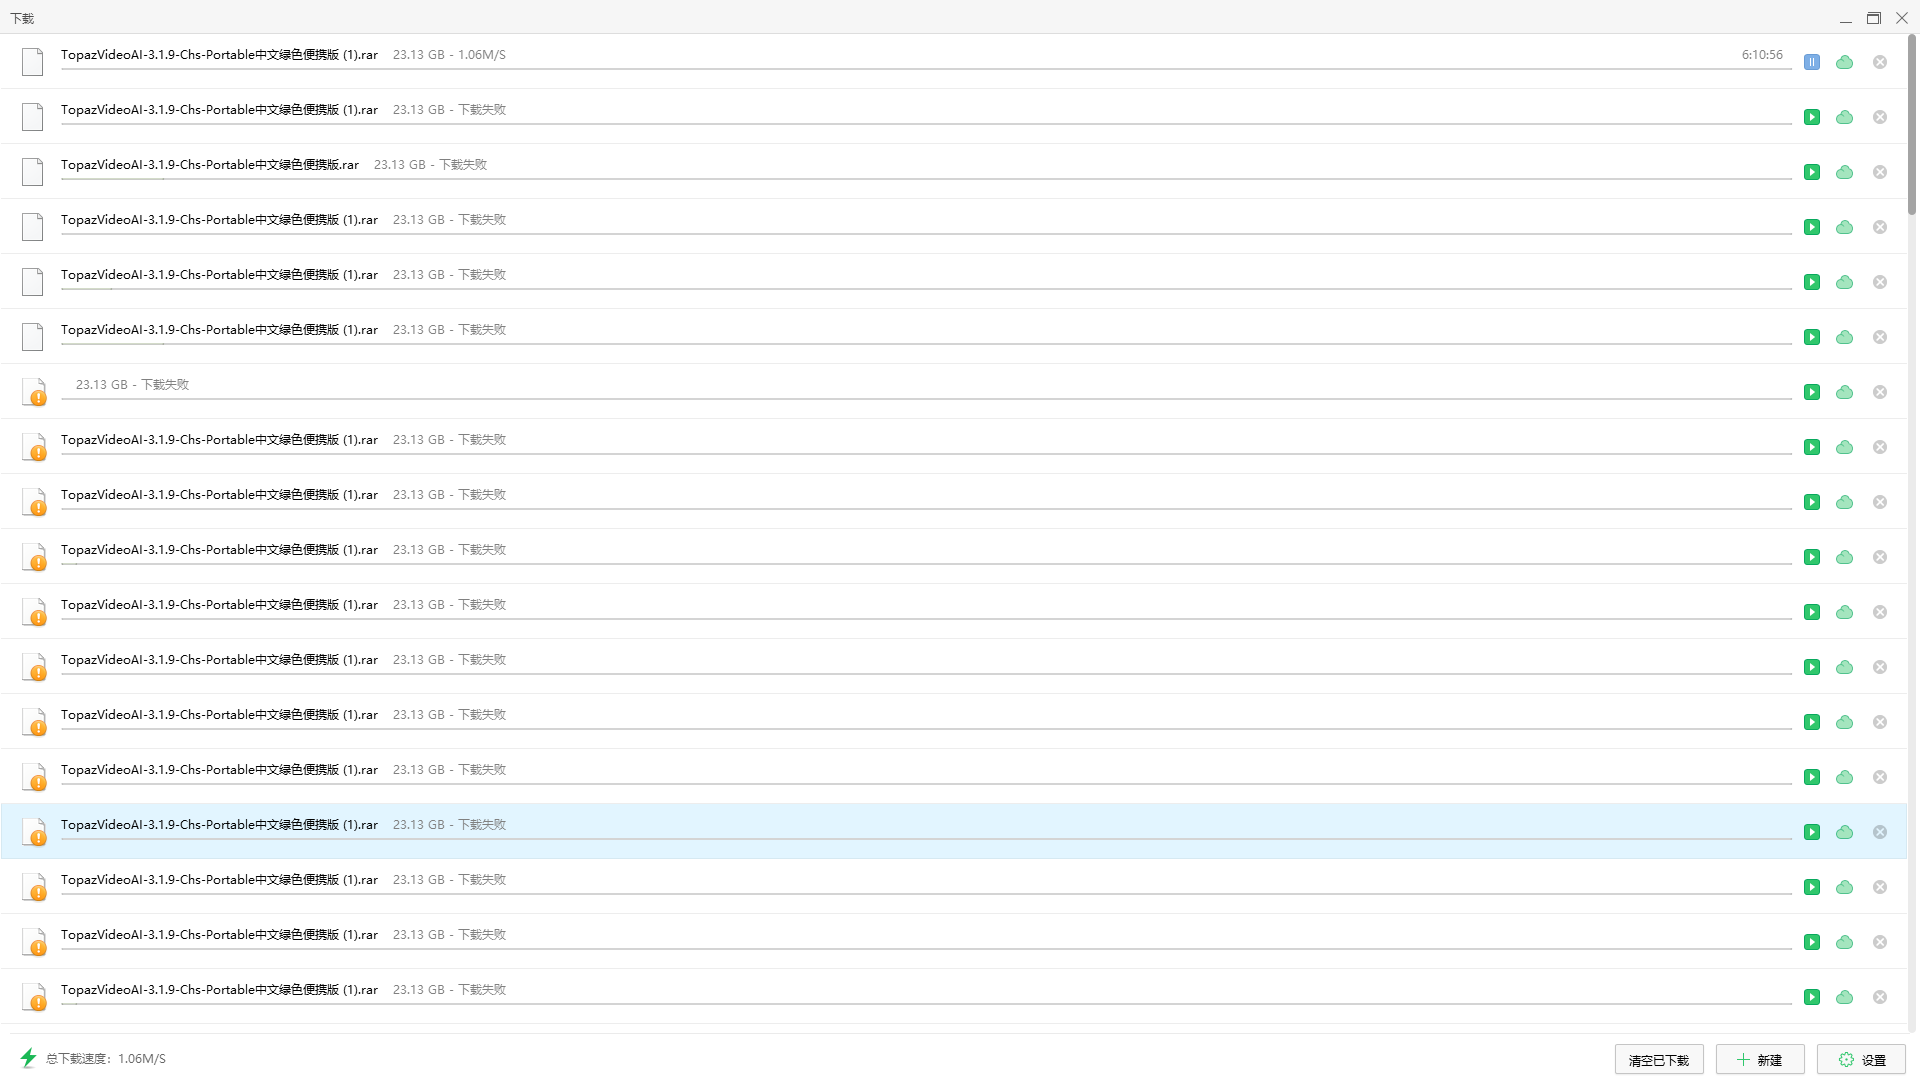Click the cloud icon on the active 1.06M/S download
This screenshot has width=1920, height=1080.
[1845, 62]
